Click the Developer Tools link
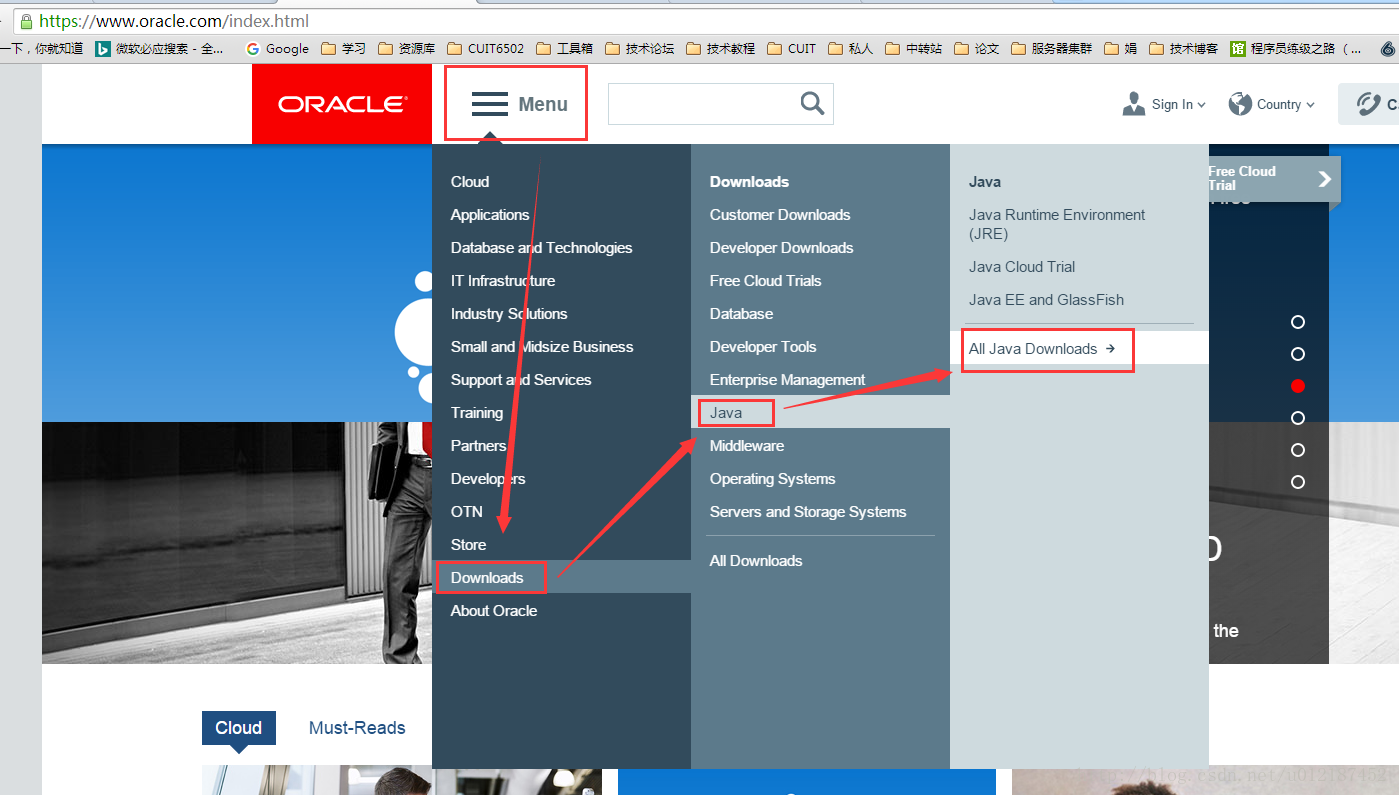1399x795 pixels. 763,347
